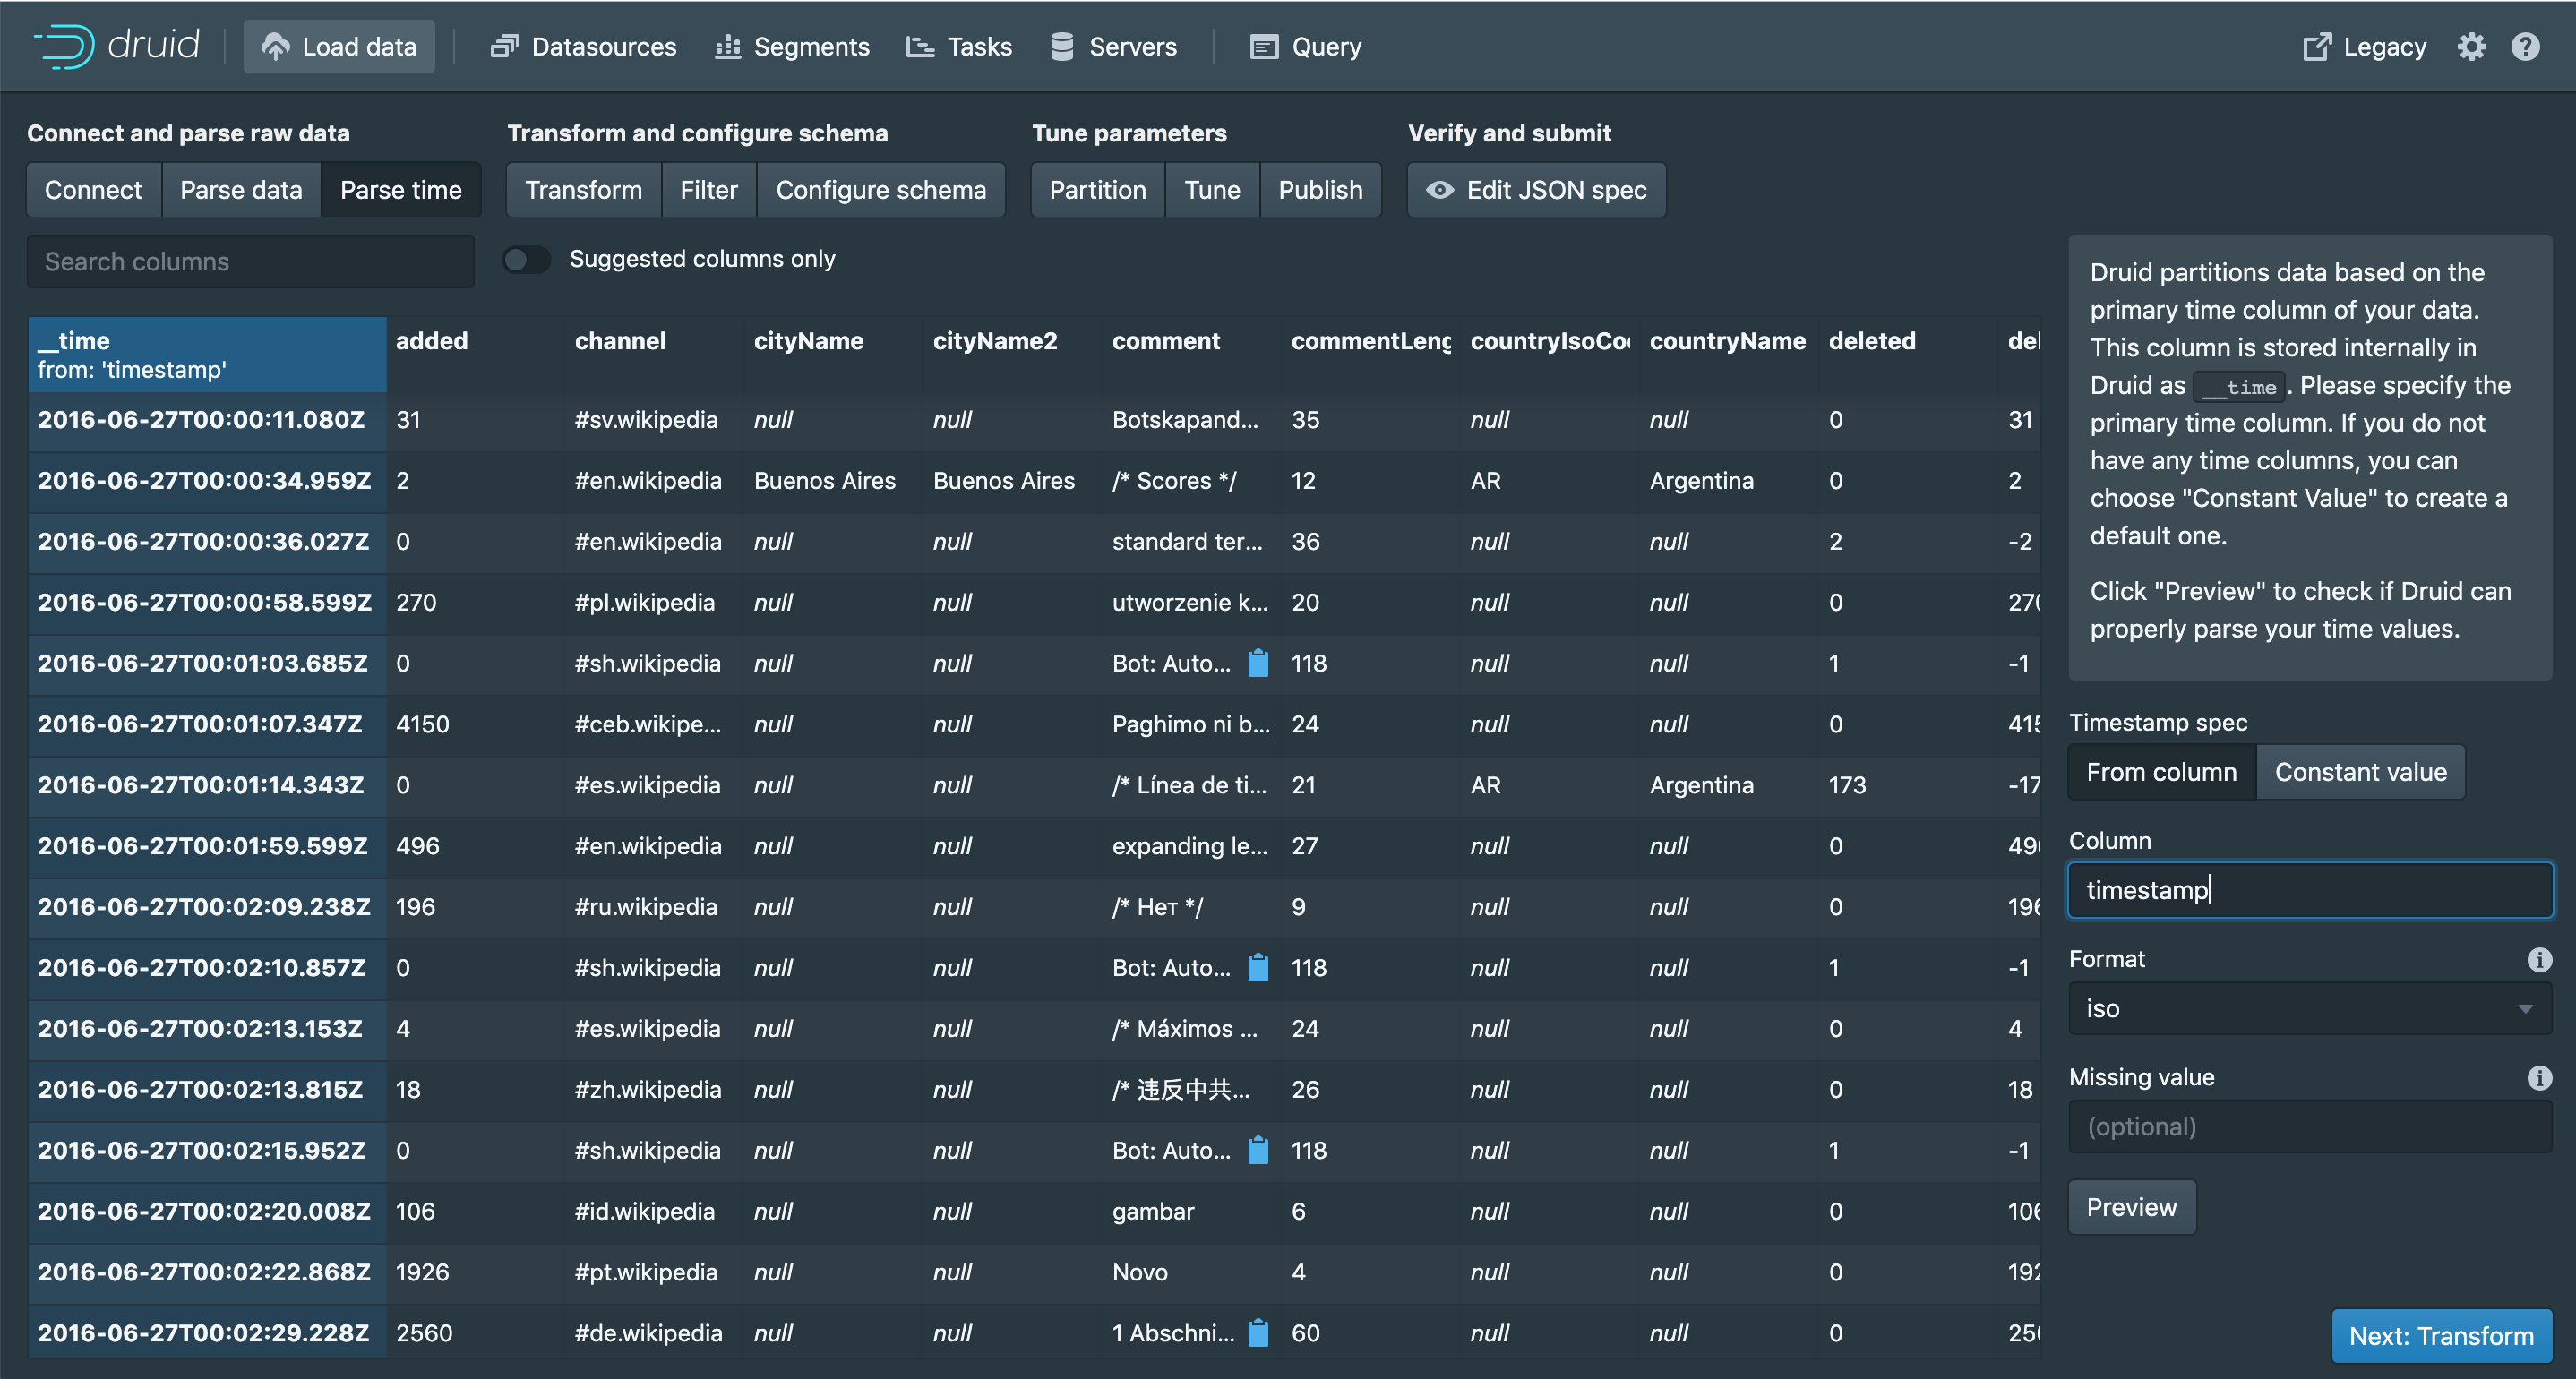The image size is (2576, 1379).
Task: Click the Search columns input field
Action: click(x=250, y=261)
